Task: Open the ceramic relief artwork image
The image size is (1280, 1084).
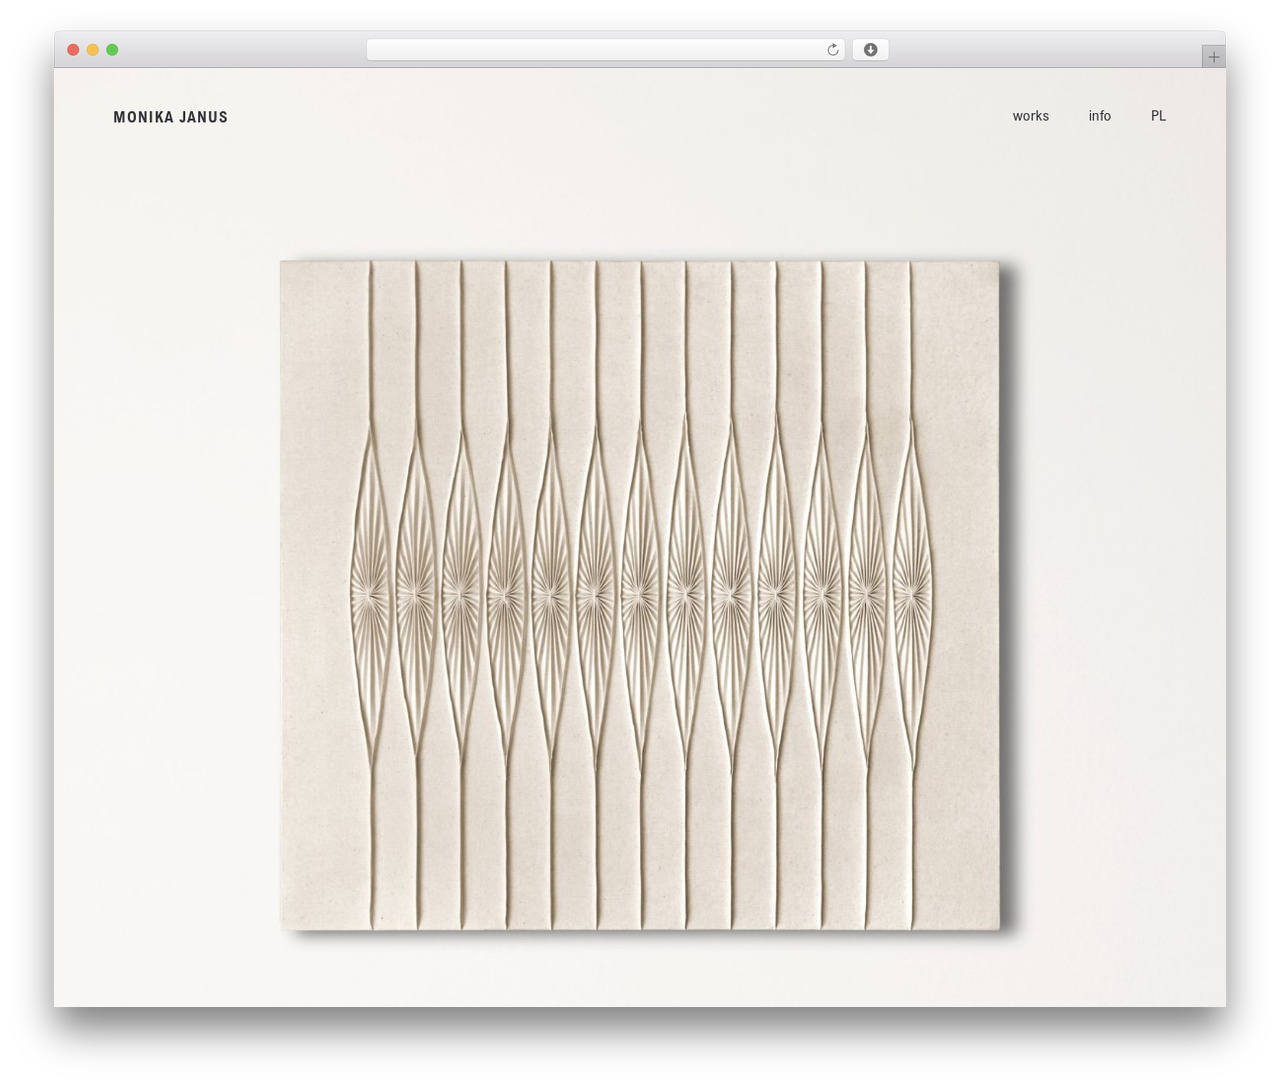Action: pos(640,596)
